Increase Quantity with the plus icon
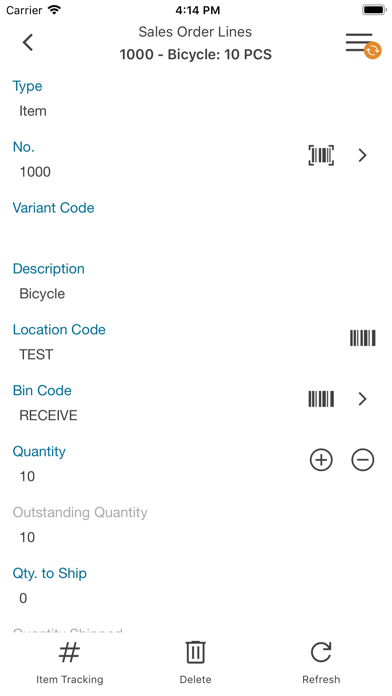This screenshot has width=392, height=696. [x=321, y=459]
